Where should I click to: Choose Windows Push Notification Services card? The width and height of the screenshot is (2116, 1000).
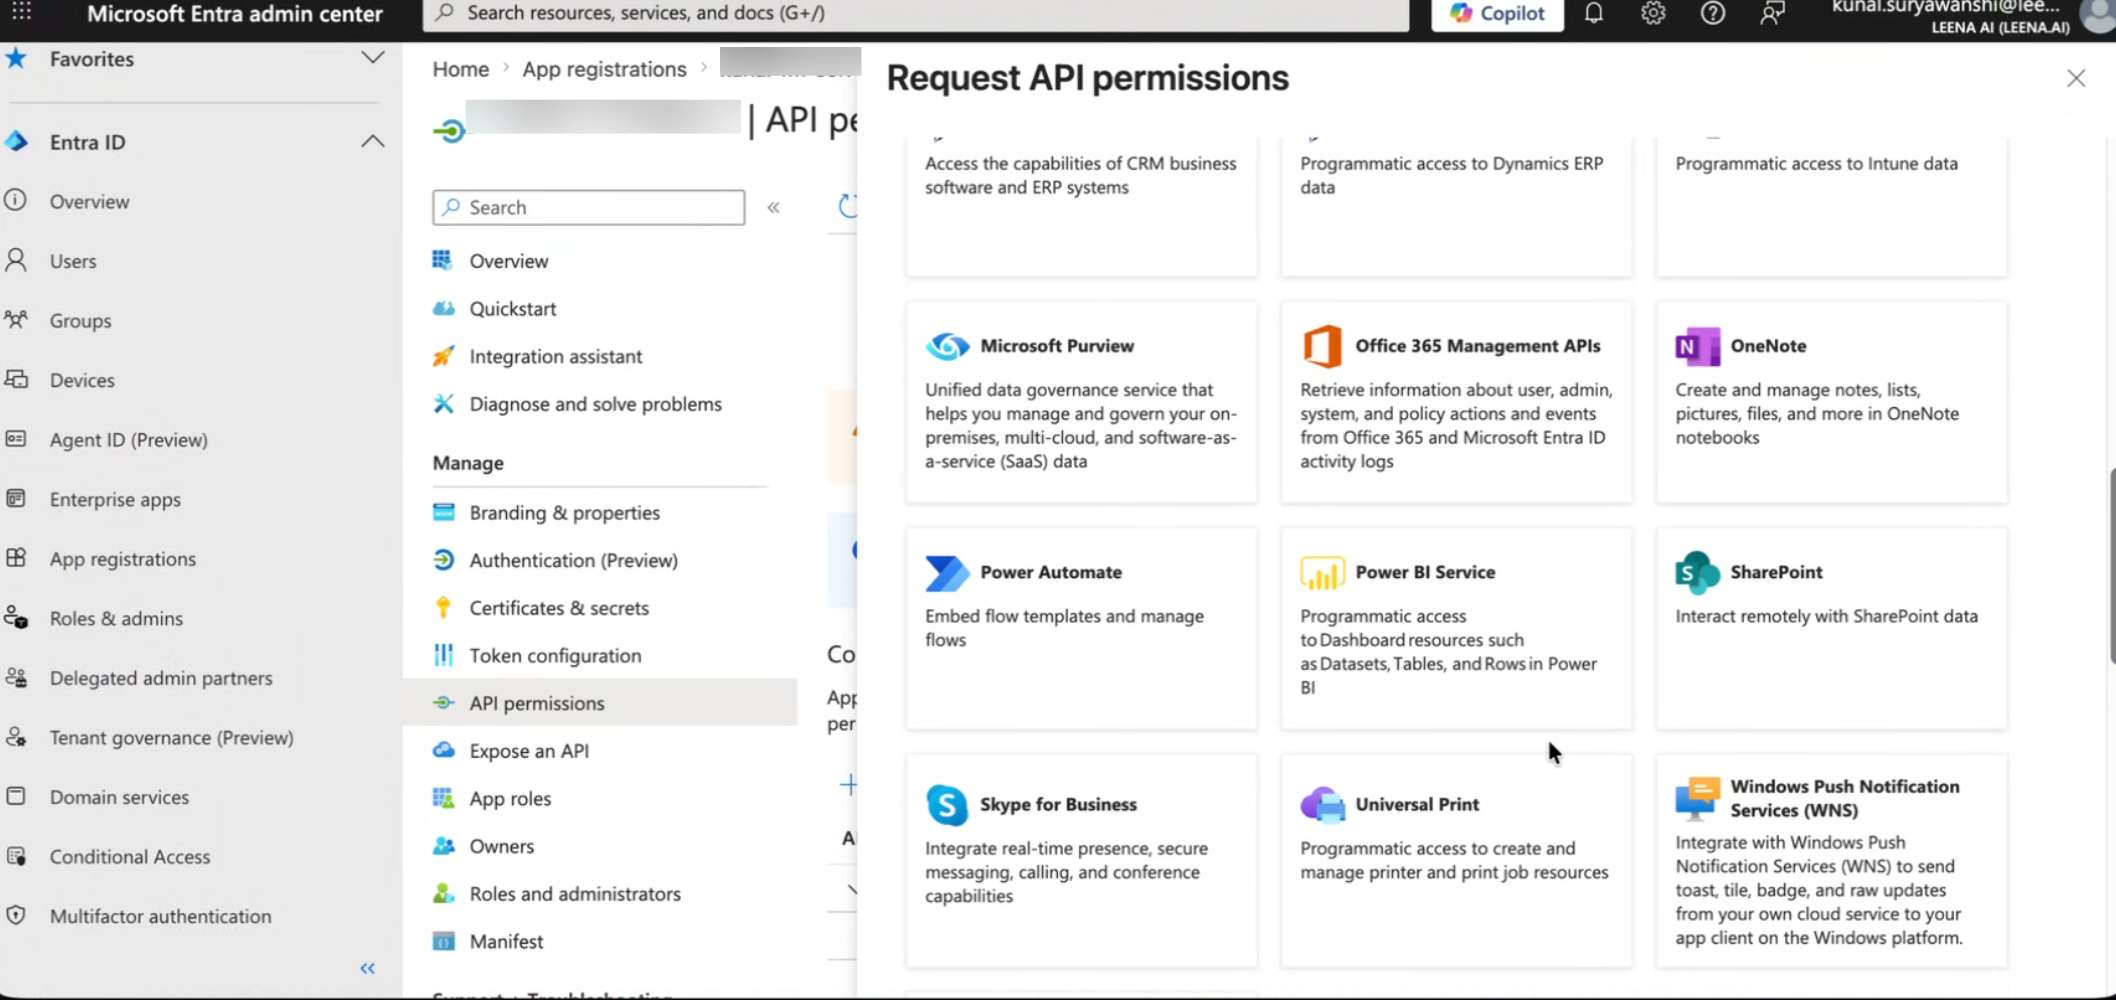1831,861
